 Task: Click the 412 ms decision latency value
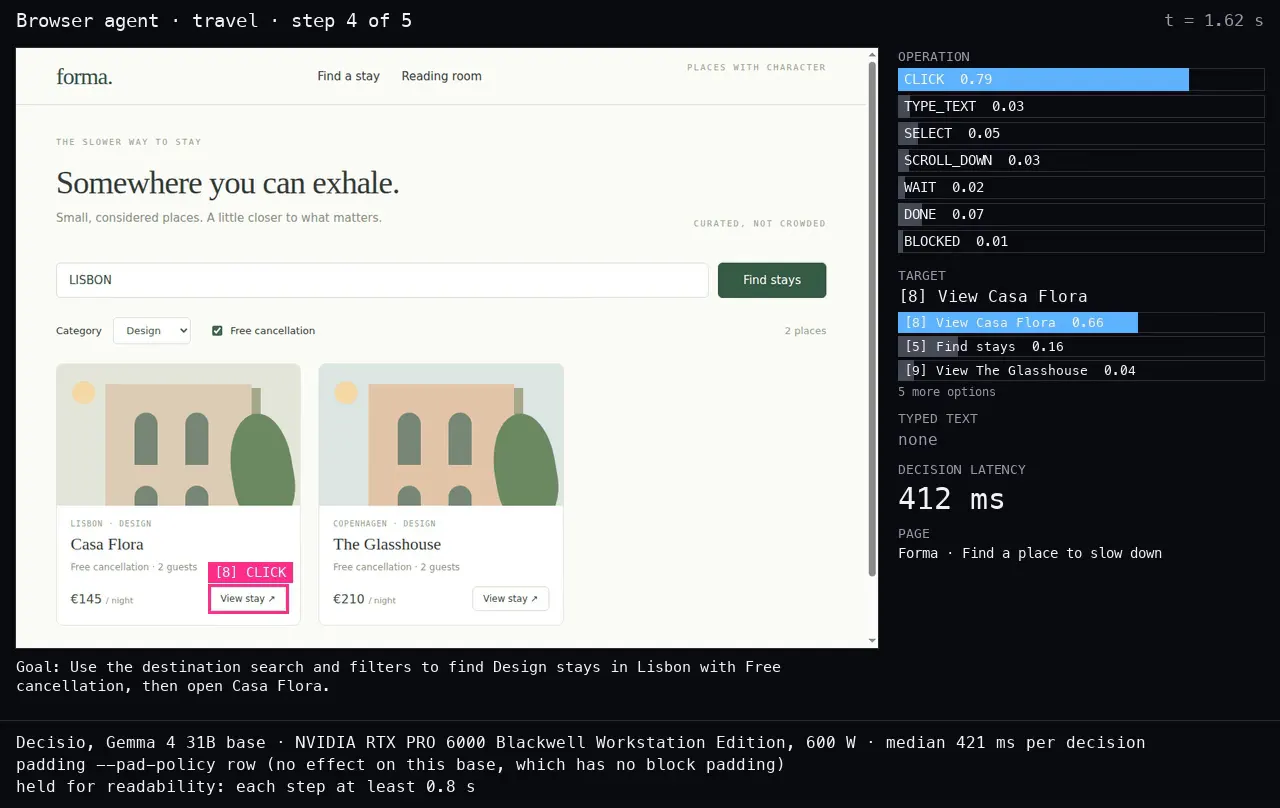click(x=951, y=498)
